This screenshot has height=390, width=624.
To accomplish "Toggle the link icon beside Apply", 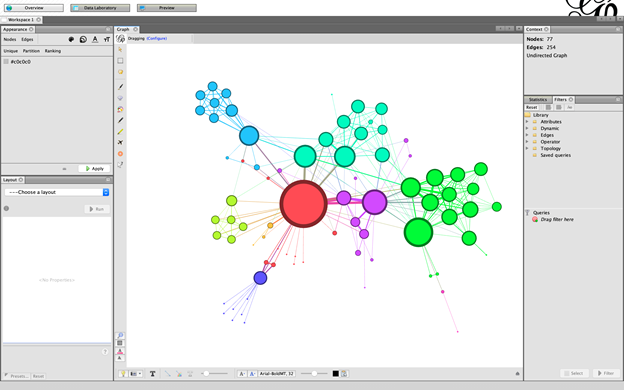I will (64, 169).
